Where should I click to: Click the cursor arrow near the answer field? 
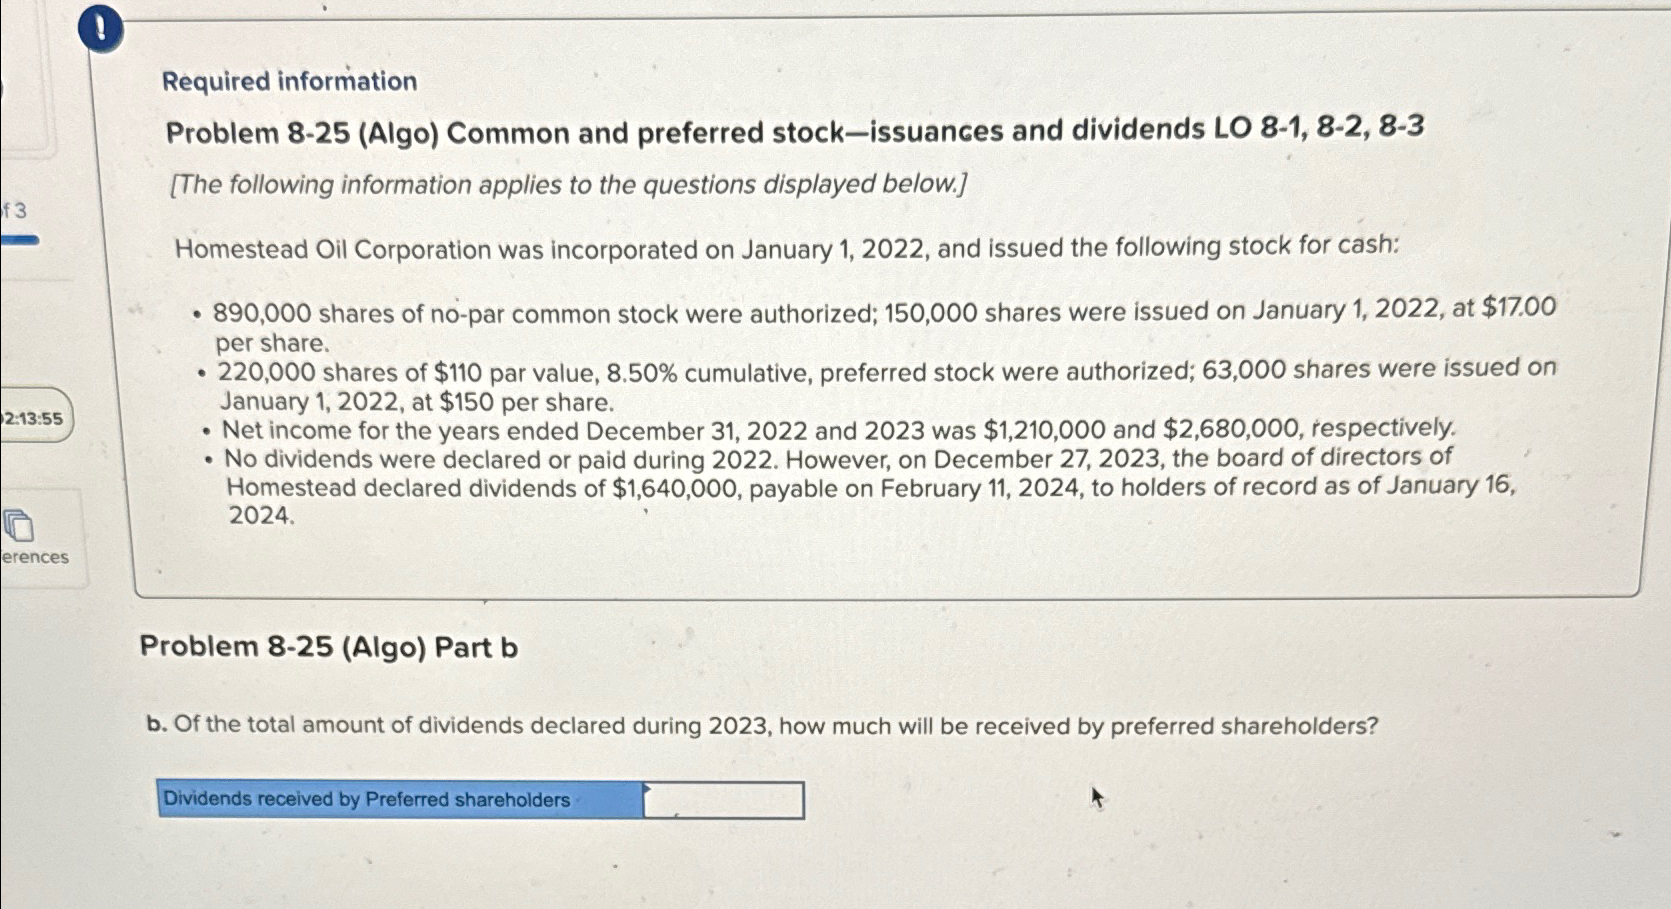pos(1098,798)
